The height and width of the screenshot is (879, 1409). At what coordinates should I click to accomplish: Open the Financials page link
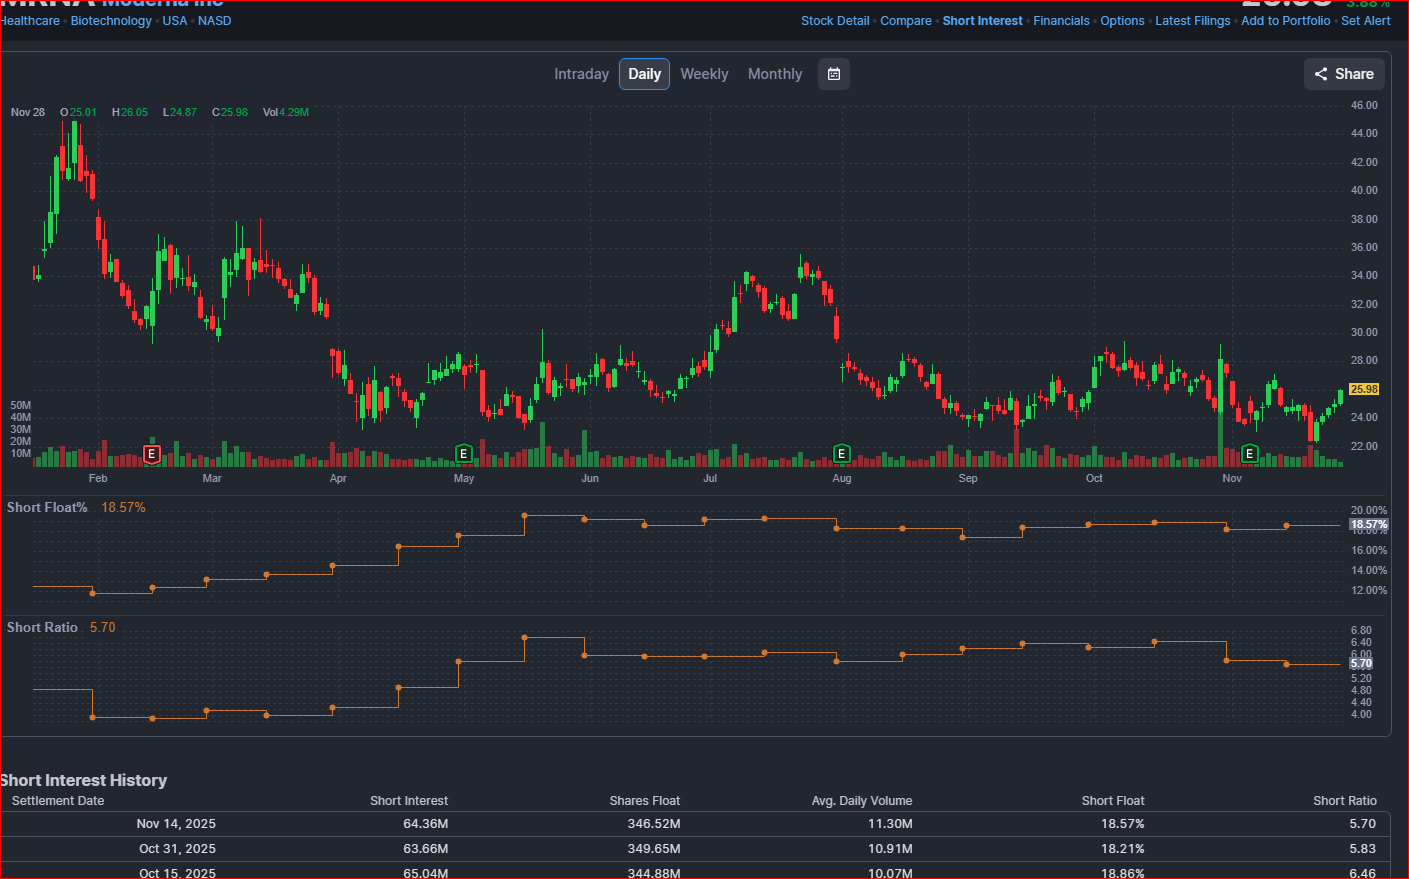point(1061,21)
